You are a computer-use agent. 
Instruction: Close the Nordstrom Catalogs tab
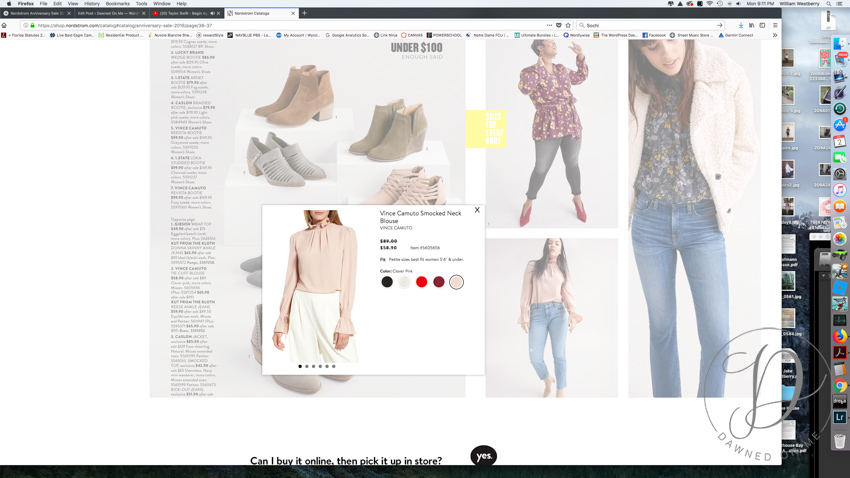[x=293, y=13]
